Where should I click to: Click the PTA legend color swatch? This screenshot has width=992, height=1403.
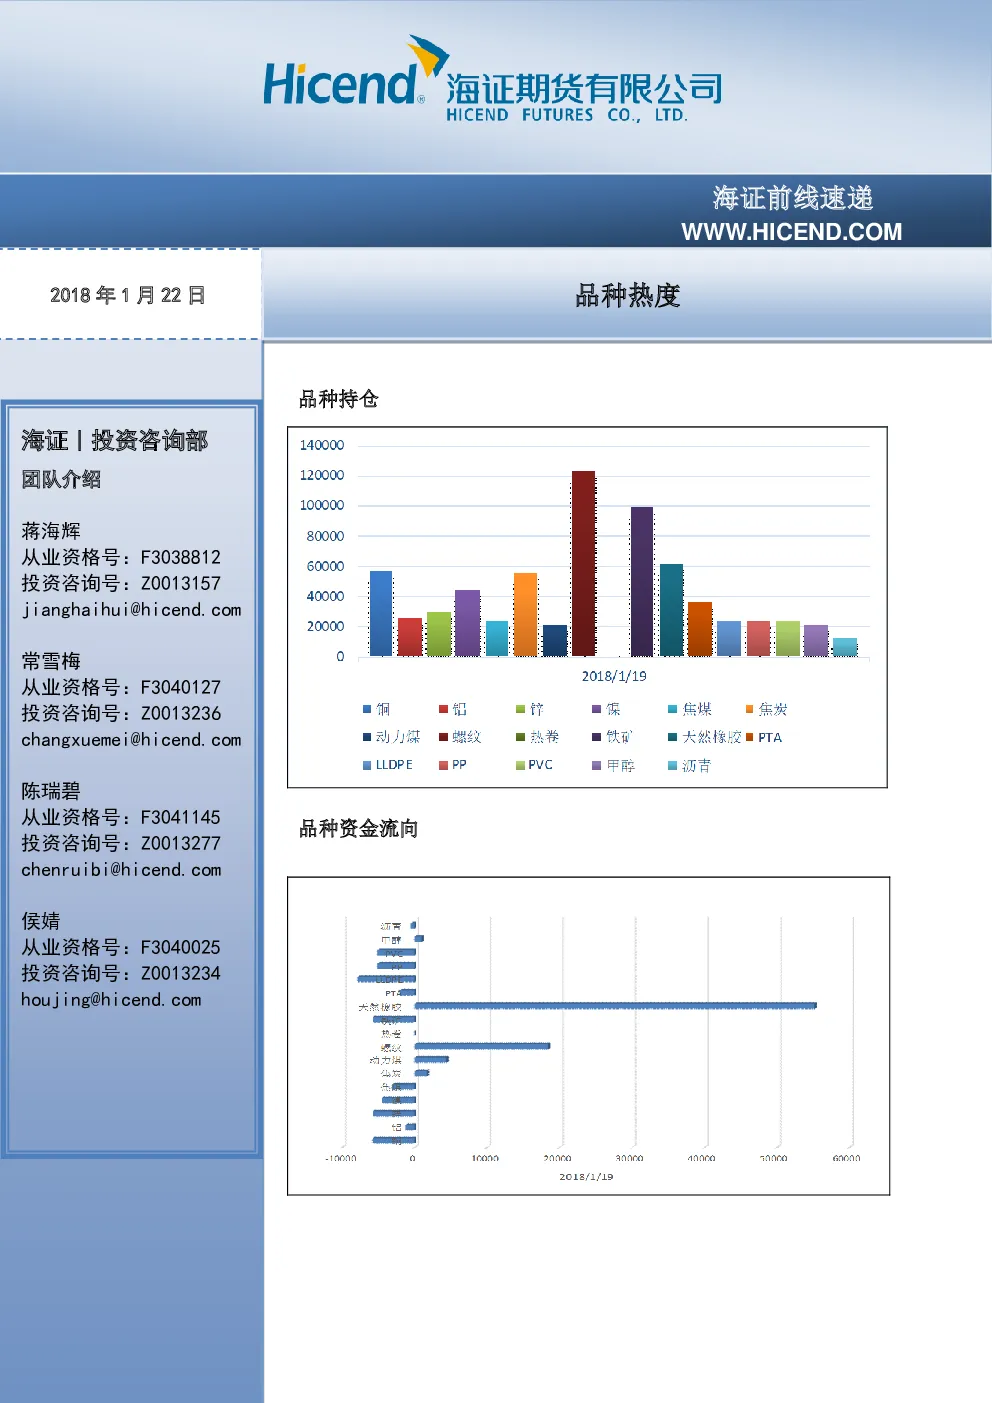point(749,737)
